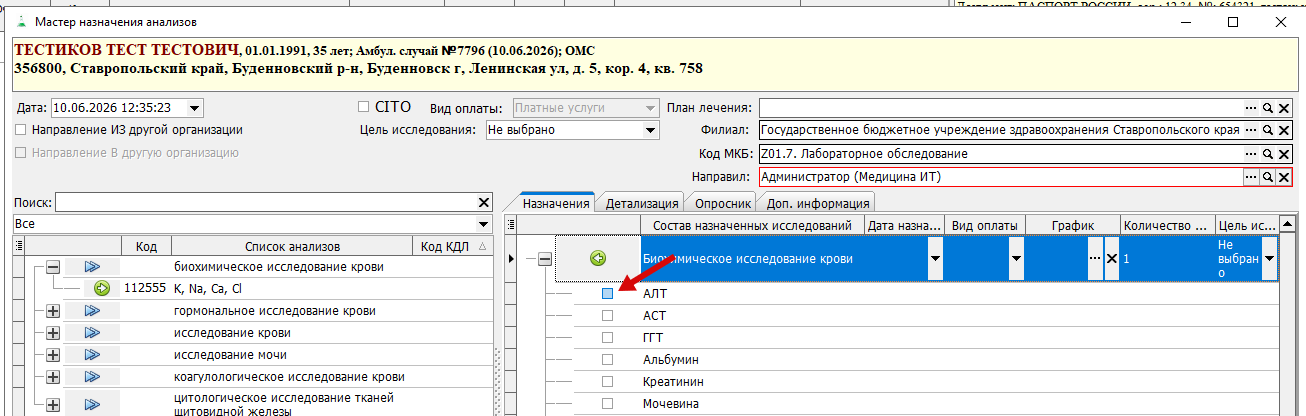
Task: Open Направил selection with ellipsis button
Action: [x=1250, y=177]
